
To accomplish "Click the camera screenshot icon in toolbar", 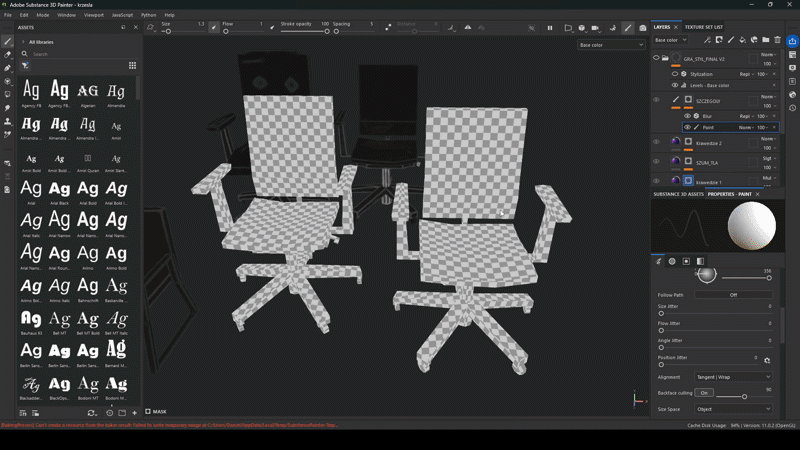I will [643, 28].
